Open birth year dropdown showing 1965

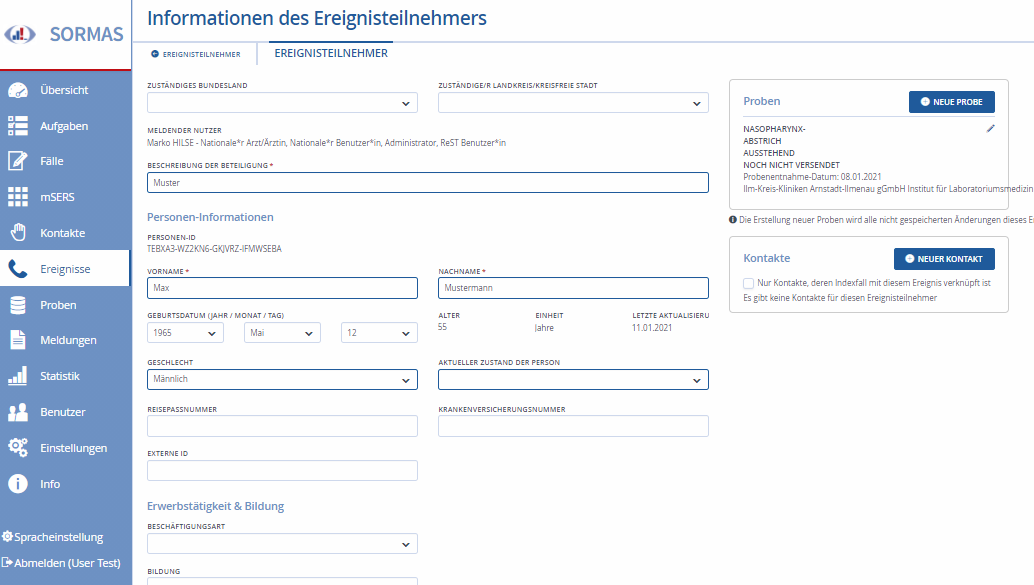click(185, 333)
